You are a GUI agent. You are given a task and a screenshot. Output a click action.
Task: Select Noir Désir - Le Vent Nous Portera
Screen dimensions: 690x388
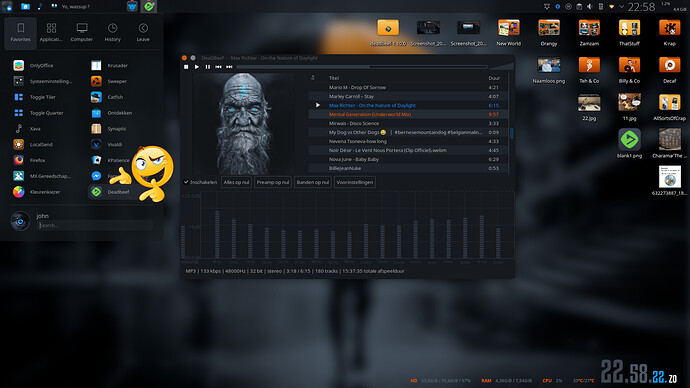pyautogui.click(x=408, y=150)
